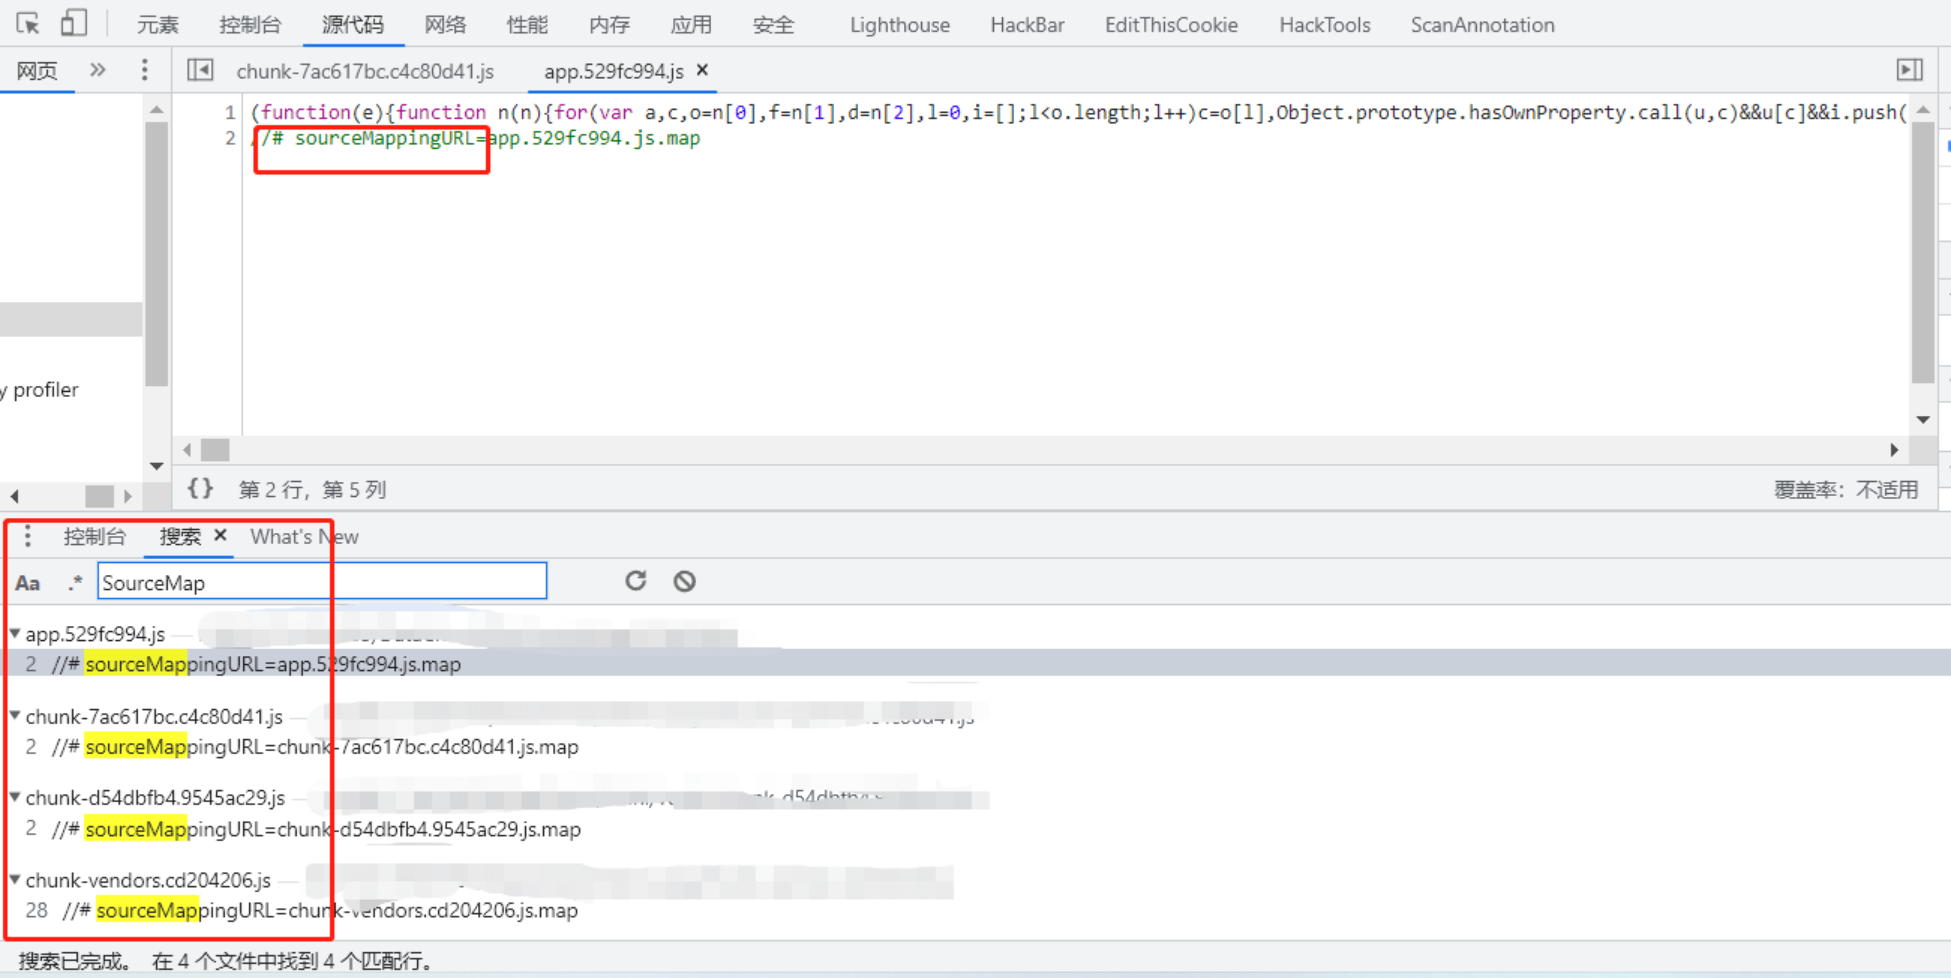
Task: Collapse chunk-vendors.cd204206.js result group
Action: [15, 880]
